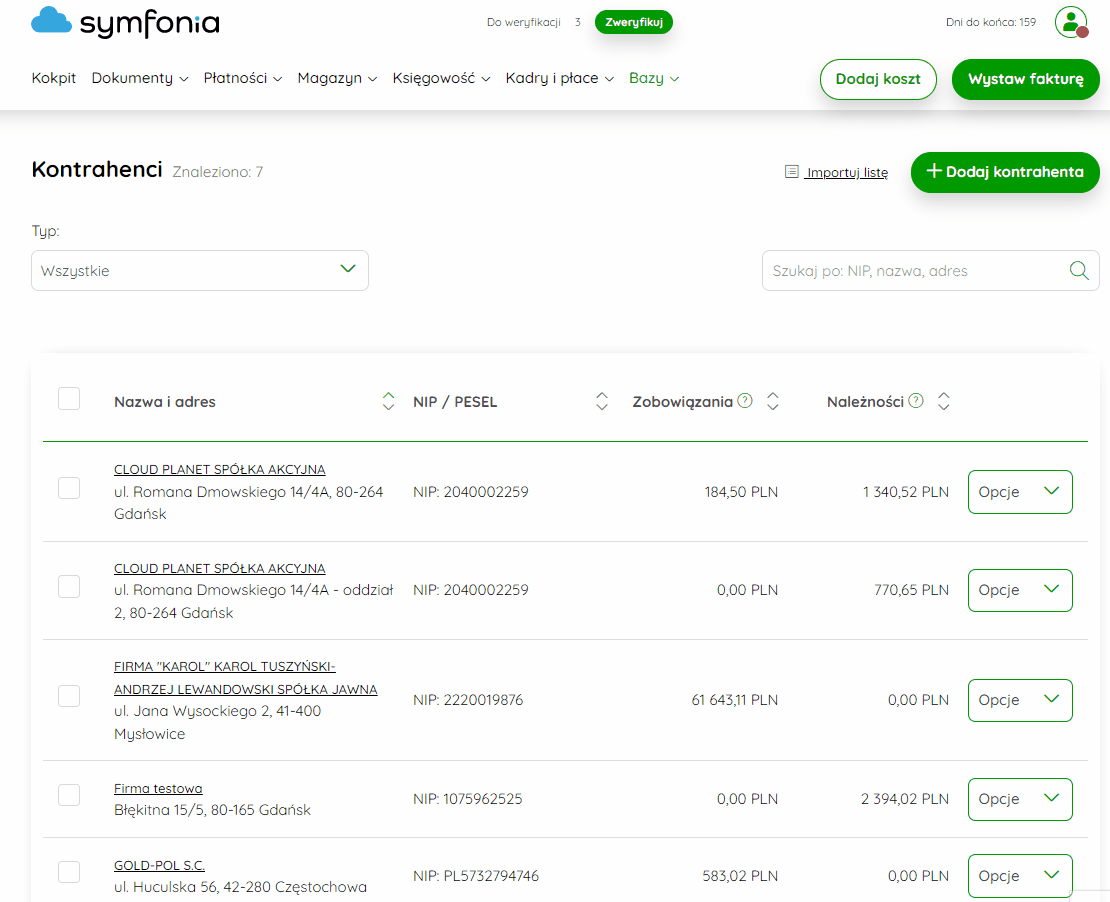
Task: Sort by NIP / PESEL column arrows
Action: tap(602, 401)
